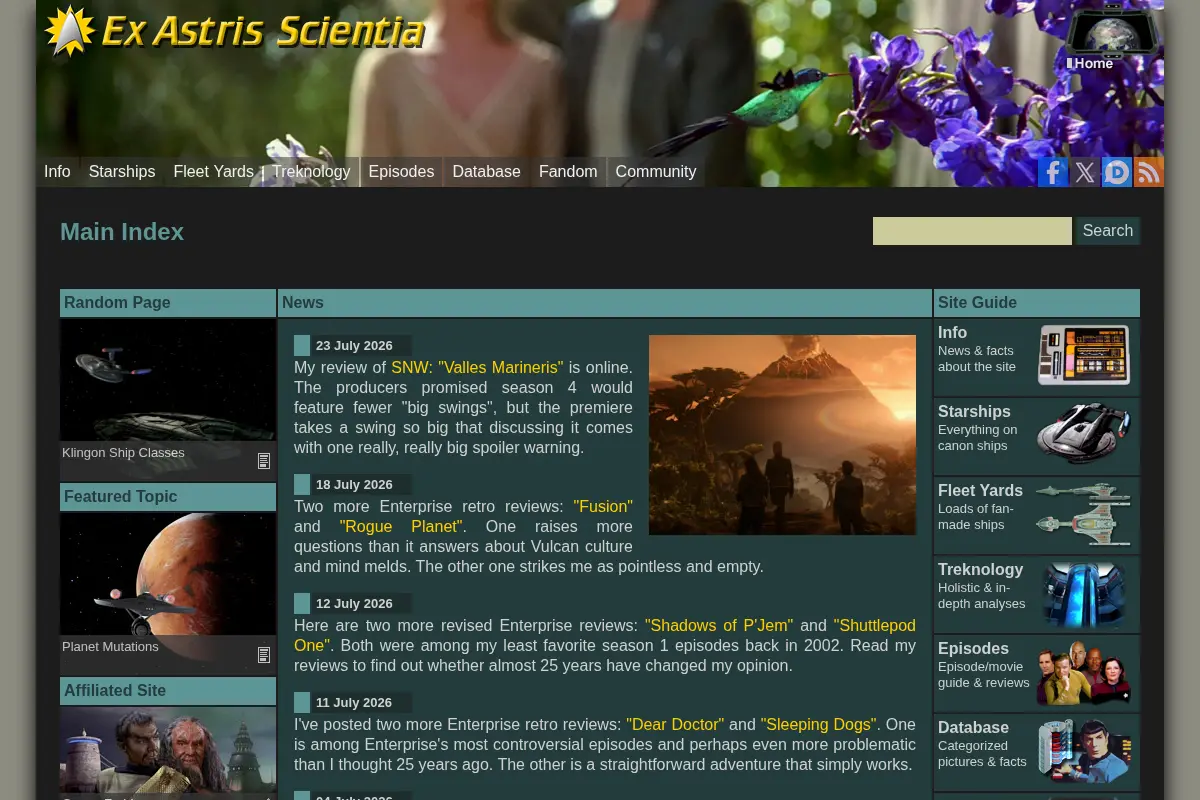Open the Treknology heading in Site Guide
The height and width of the screenshot is (800, 1200).
(980, 570)
